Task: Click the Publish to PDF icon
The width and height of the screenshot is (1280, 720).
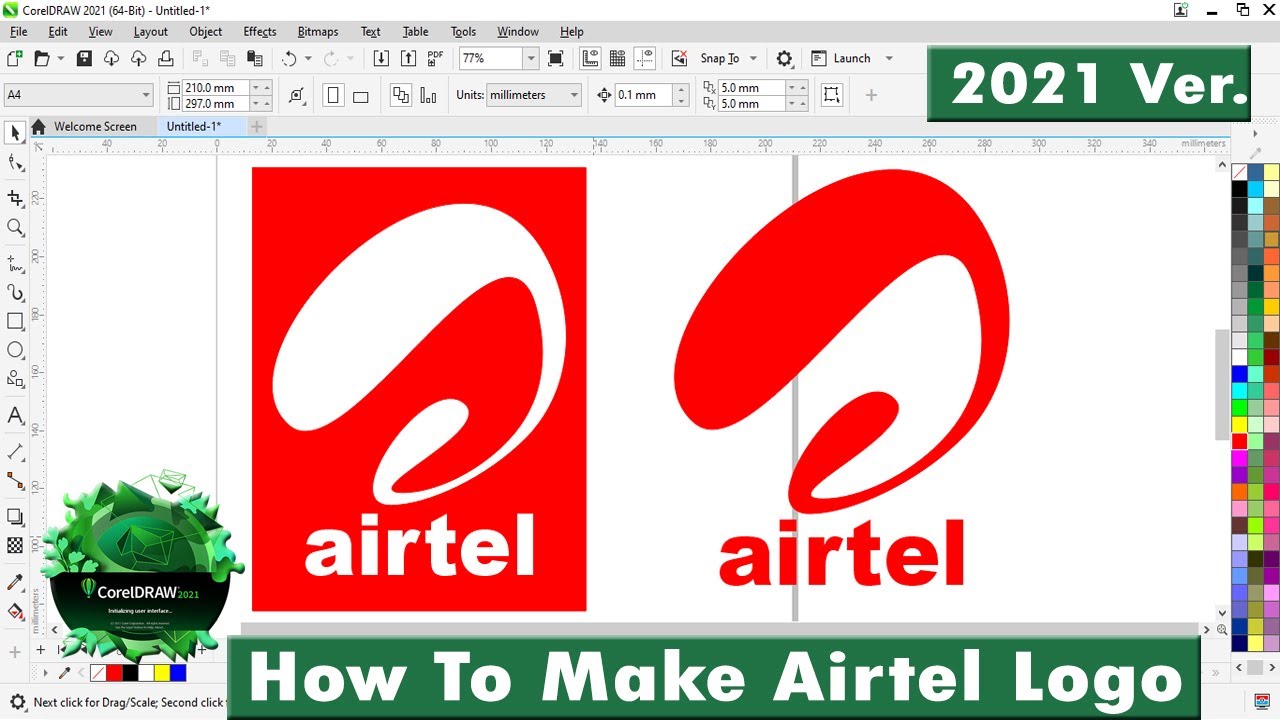Action: coord(435,58)
